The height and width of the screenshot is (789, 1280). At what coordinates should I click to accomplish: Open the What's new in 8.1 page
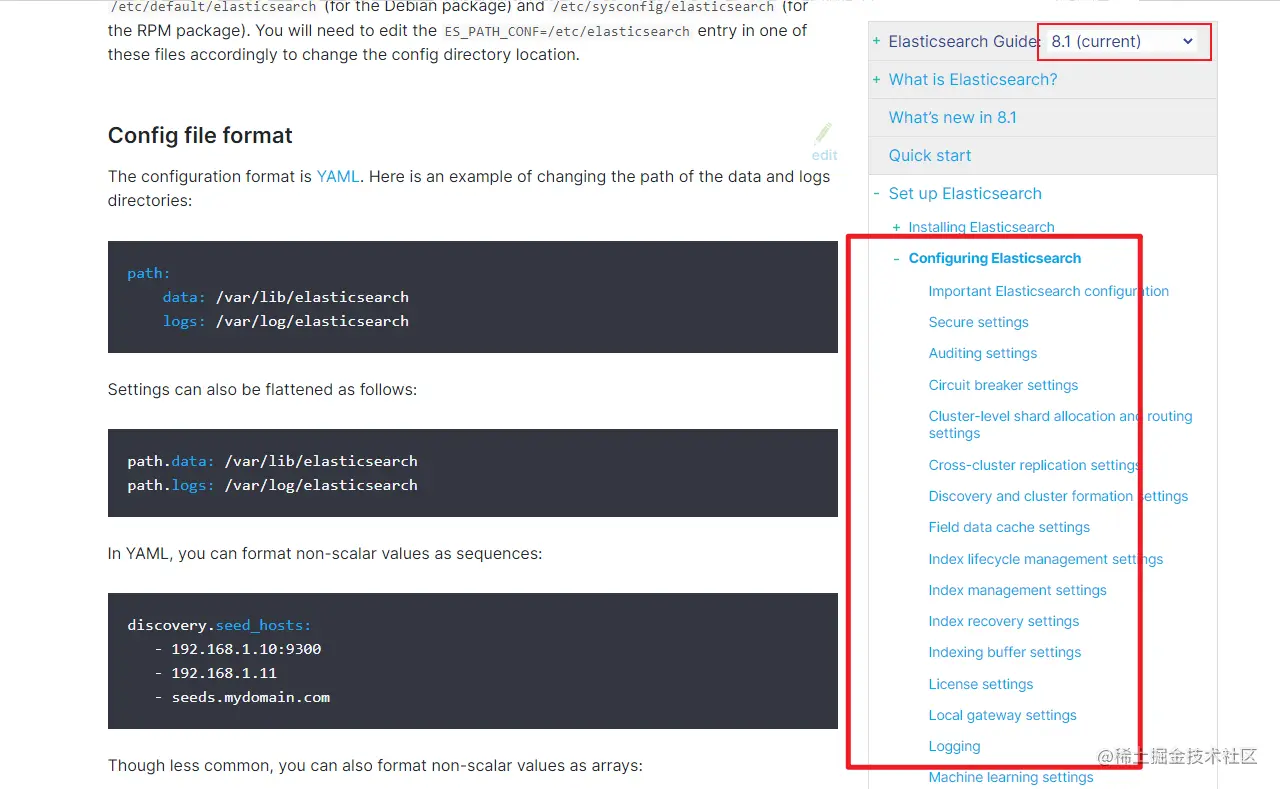[x=952, y=117]
